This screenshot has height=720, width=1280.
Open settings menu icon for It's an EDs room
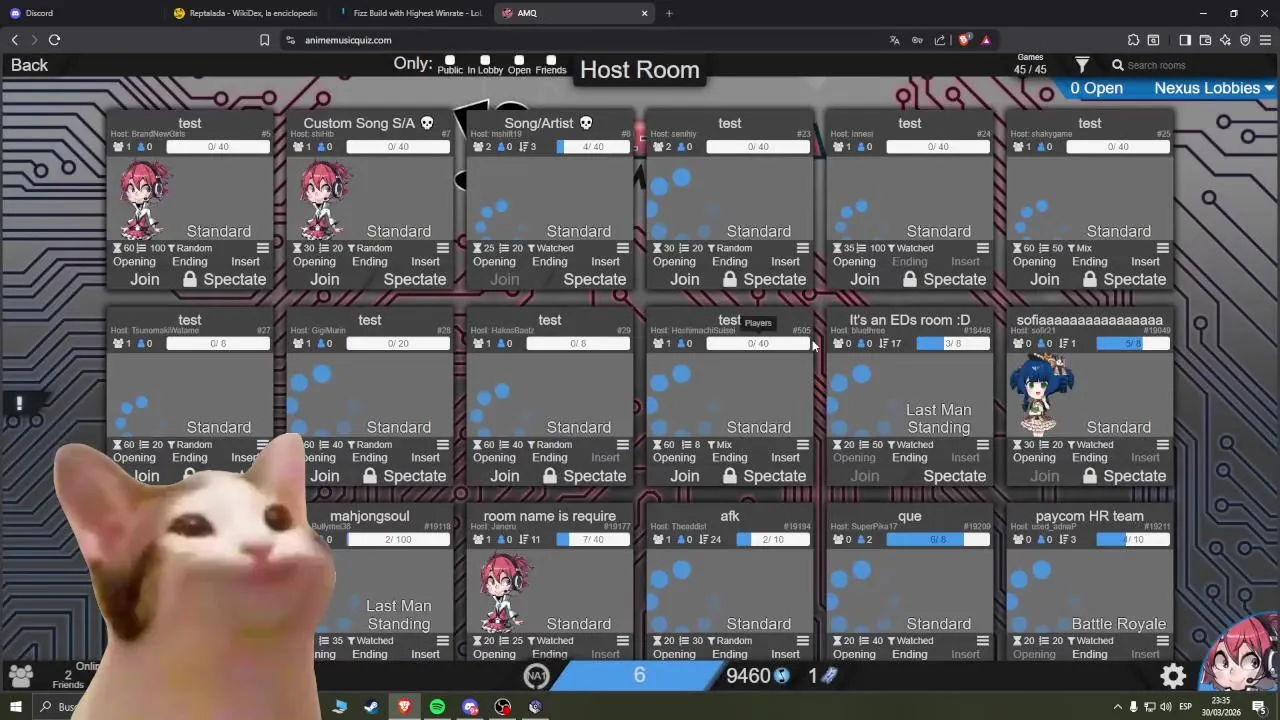click(983, 445)
